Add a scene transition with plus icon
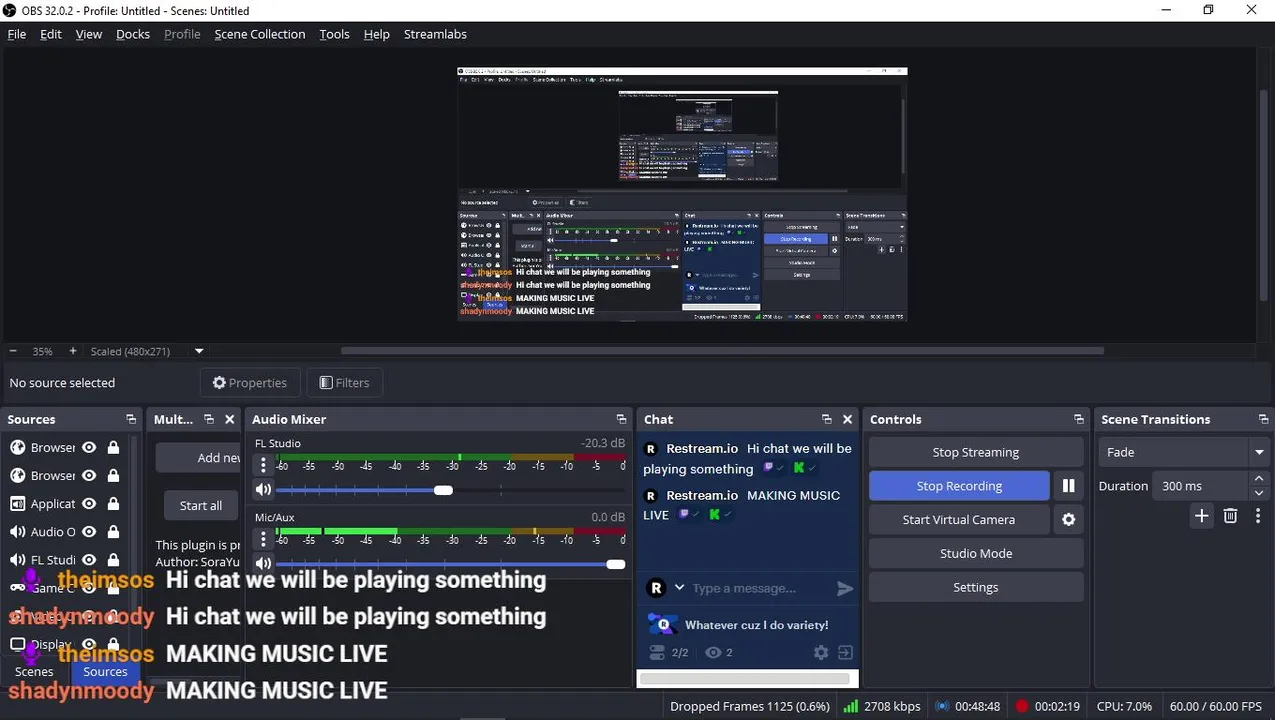Screen dimensions: 1275x720 [1202, 516]
